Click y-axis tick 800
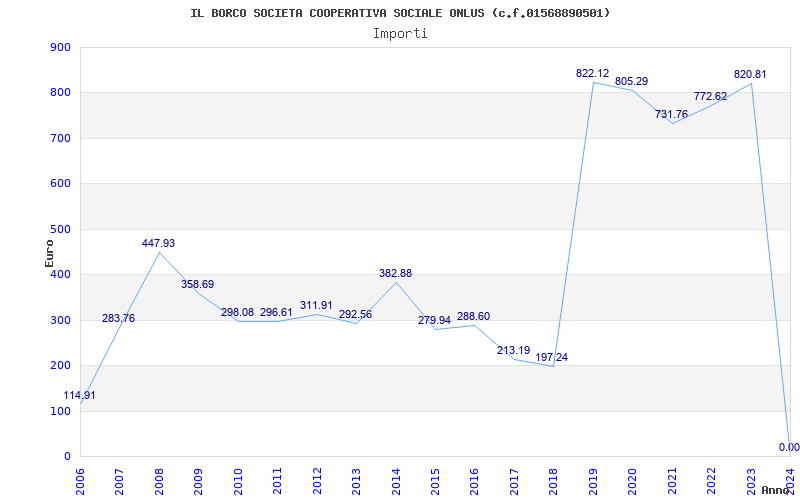800x500 pixels. click(60, 93)
